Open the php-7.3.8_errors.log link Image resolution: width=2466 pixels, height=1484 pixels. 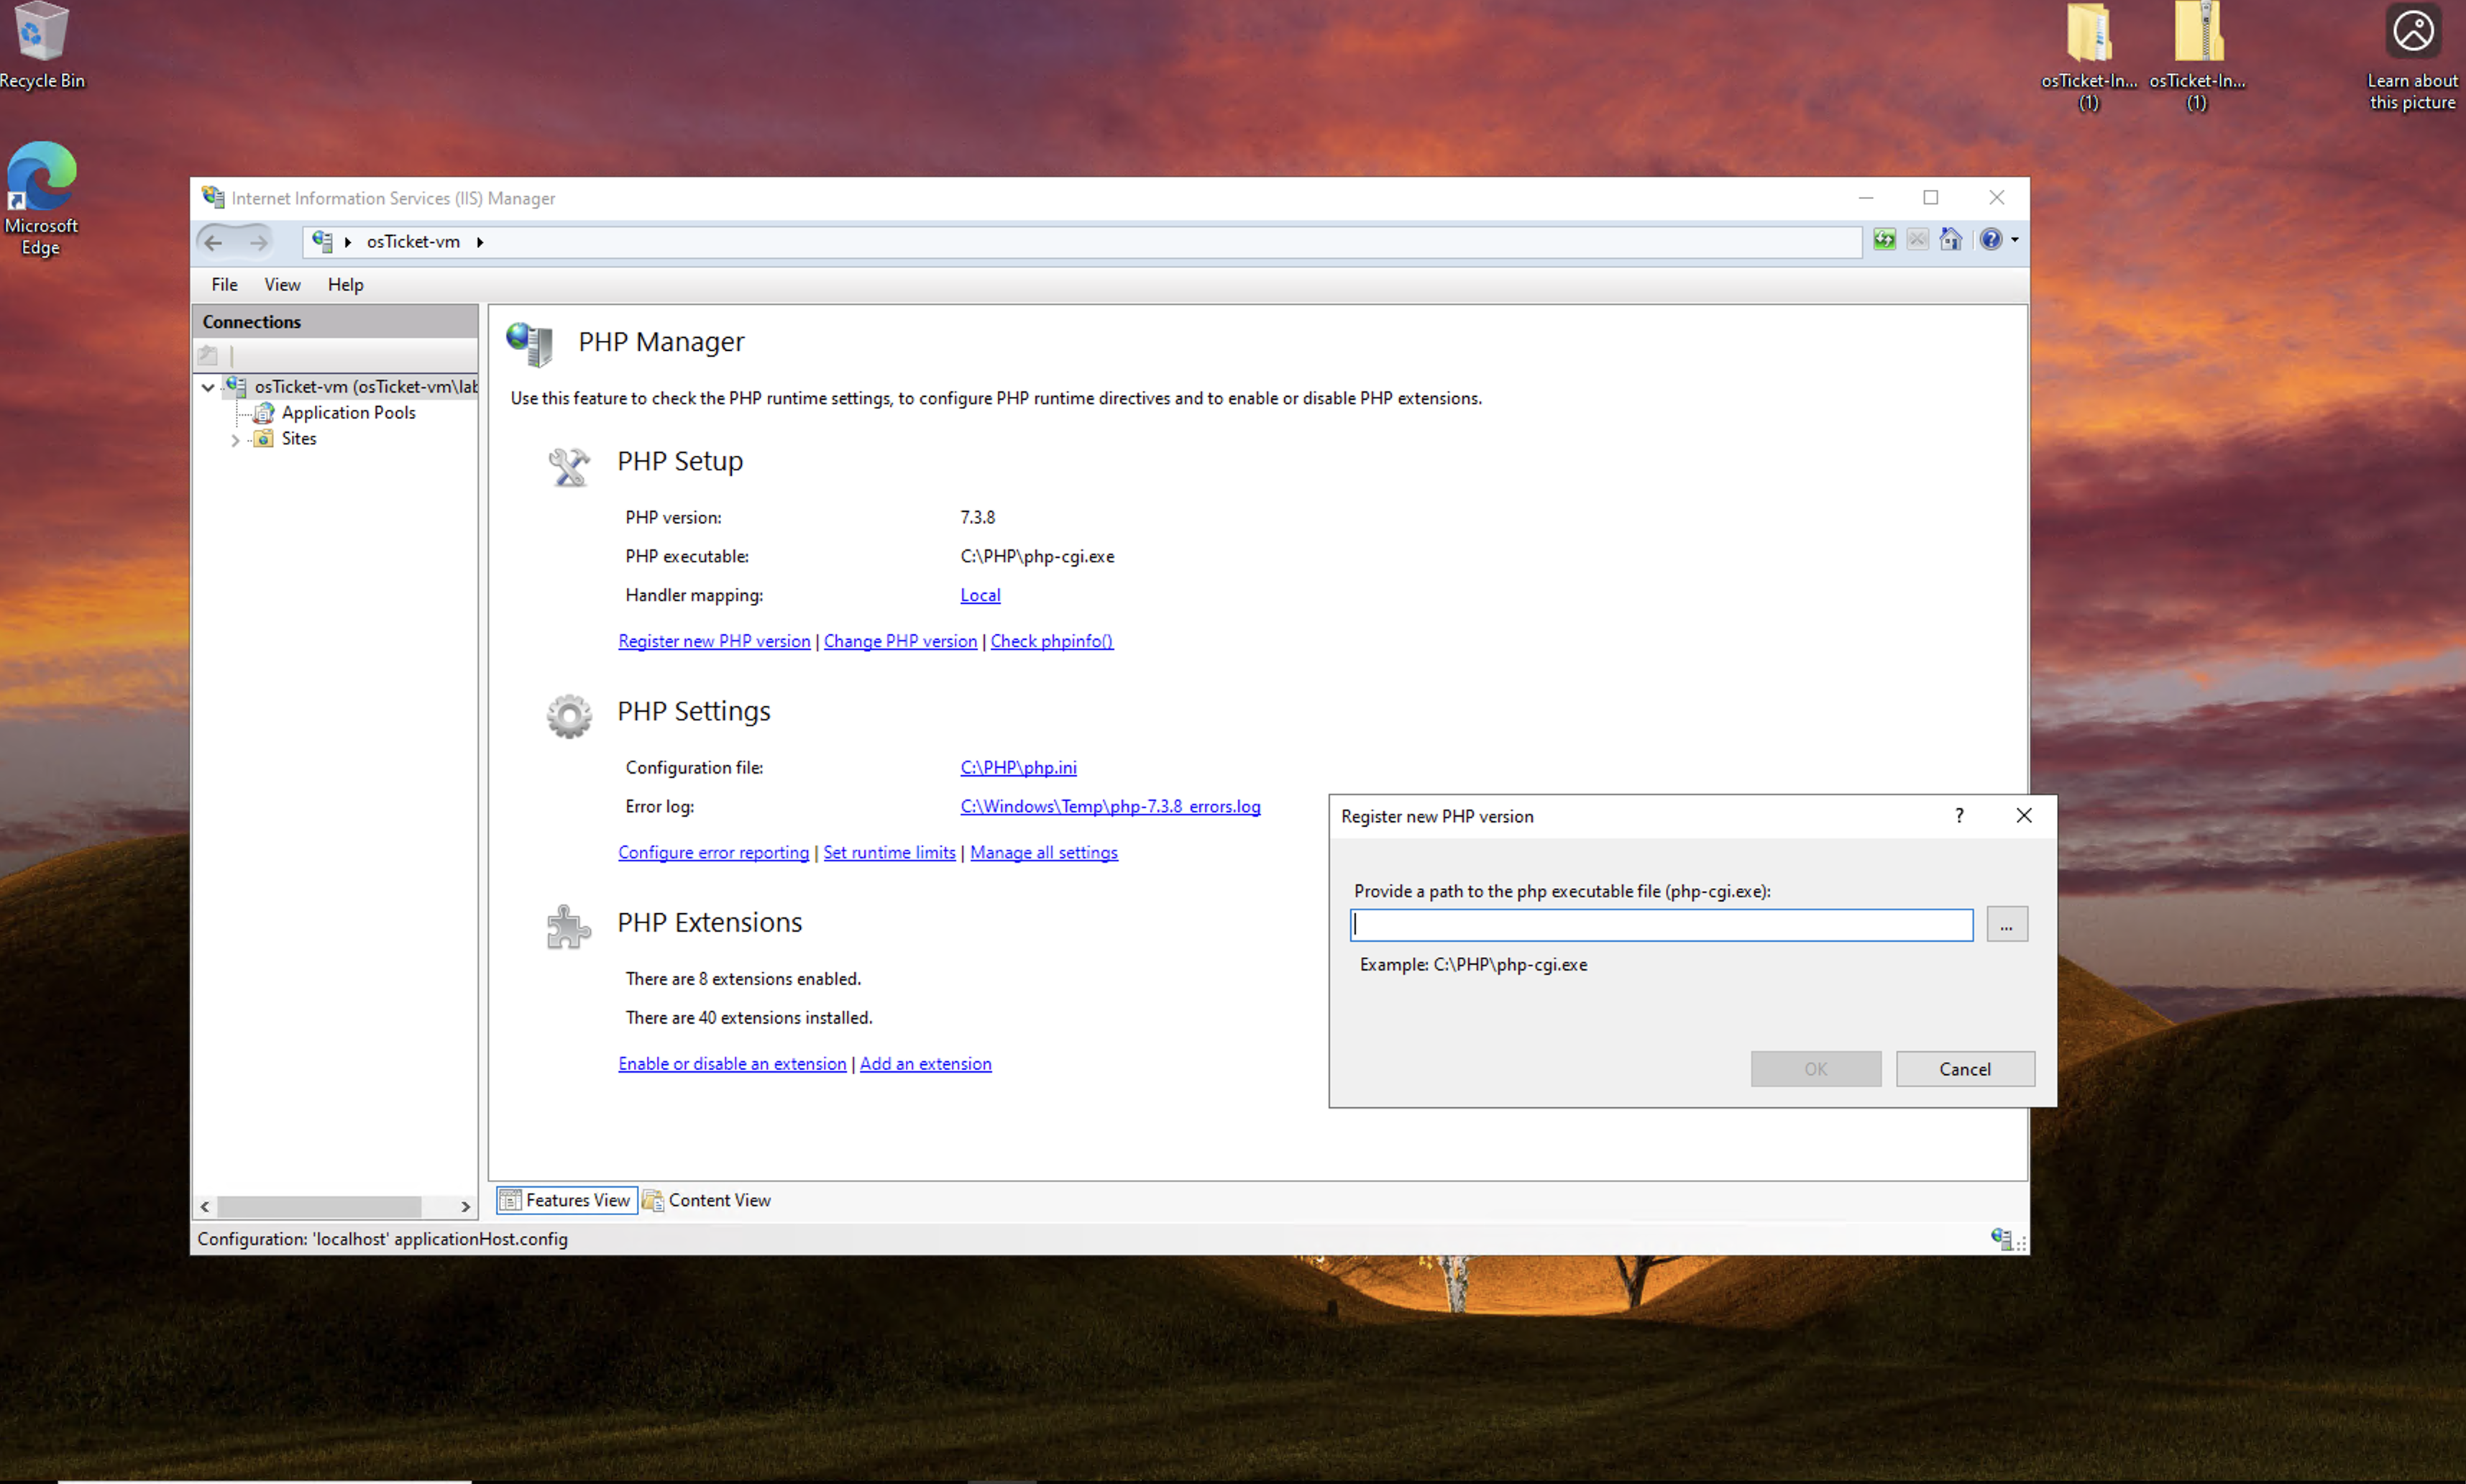click(1110, 806)
